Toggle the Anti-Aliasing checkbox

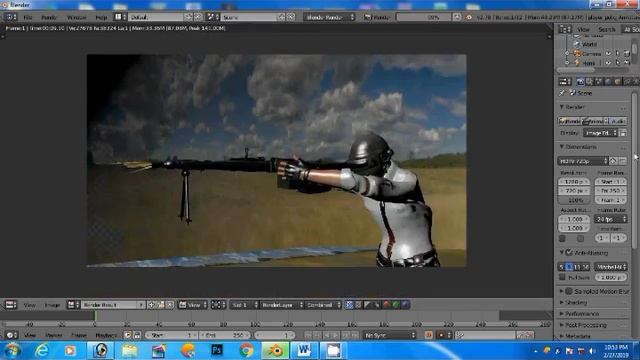point(569,253)
